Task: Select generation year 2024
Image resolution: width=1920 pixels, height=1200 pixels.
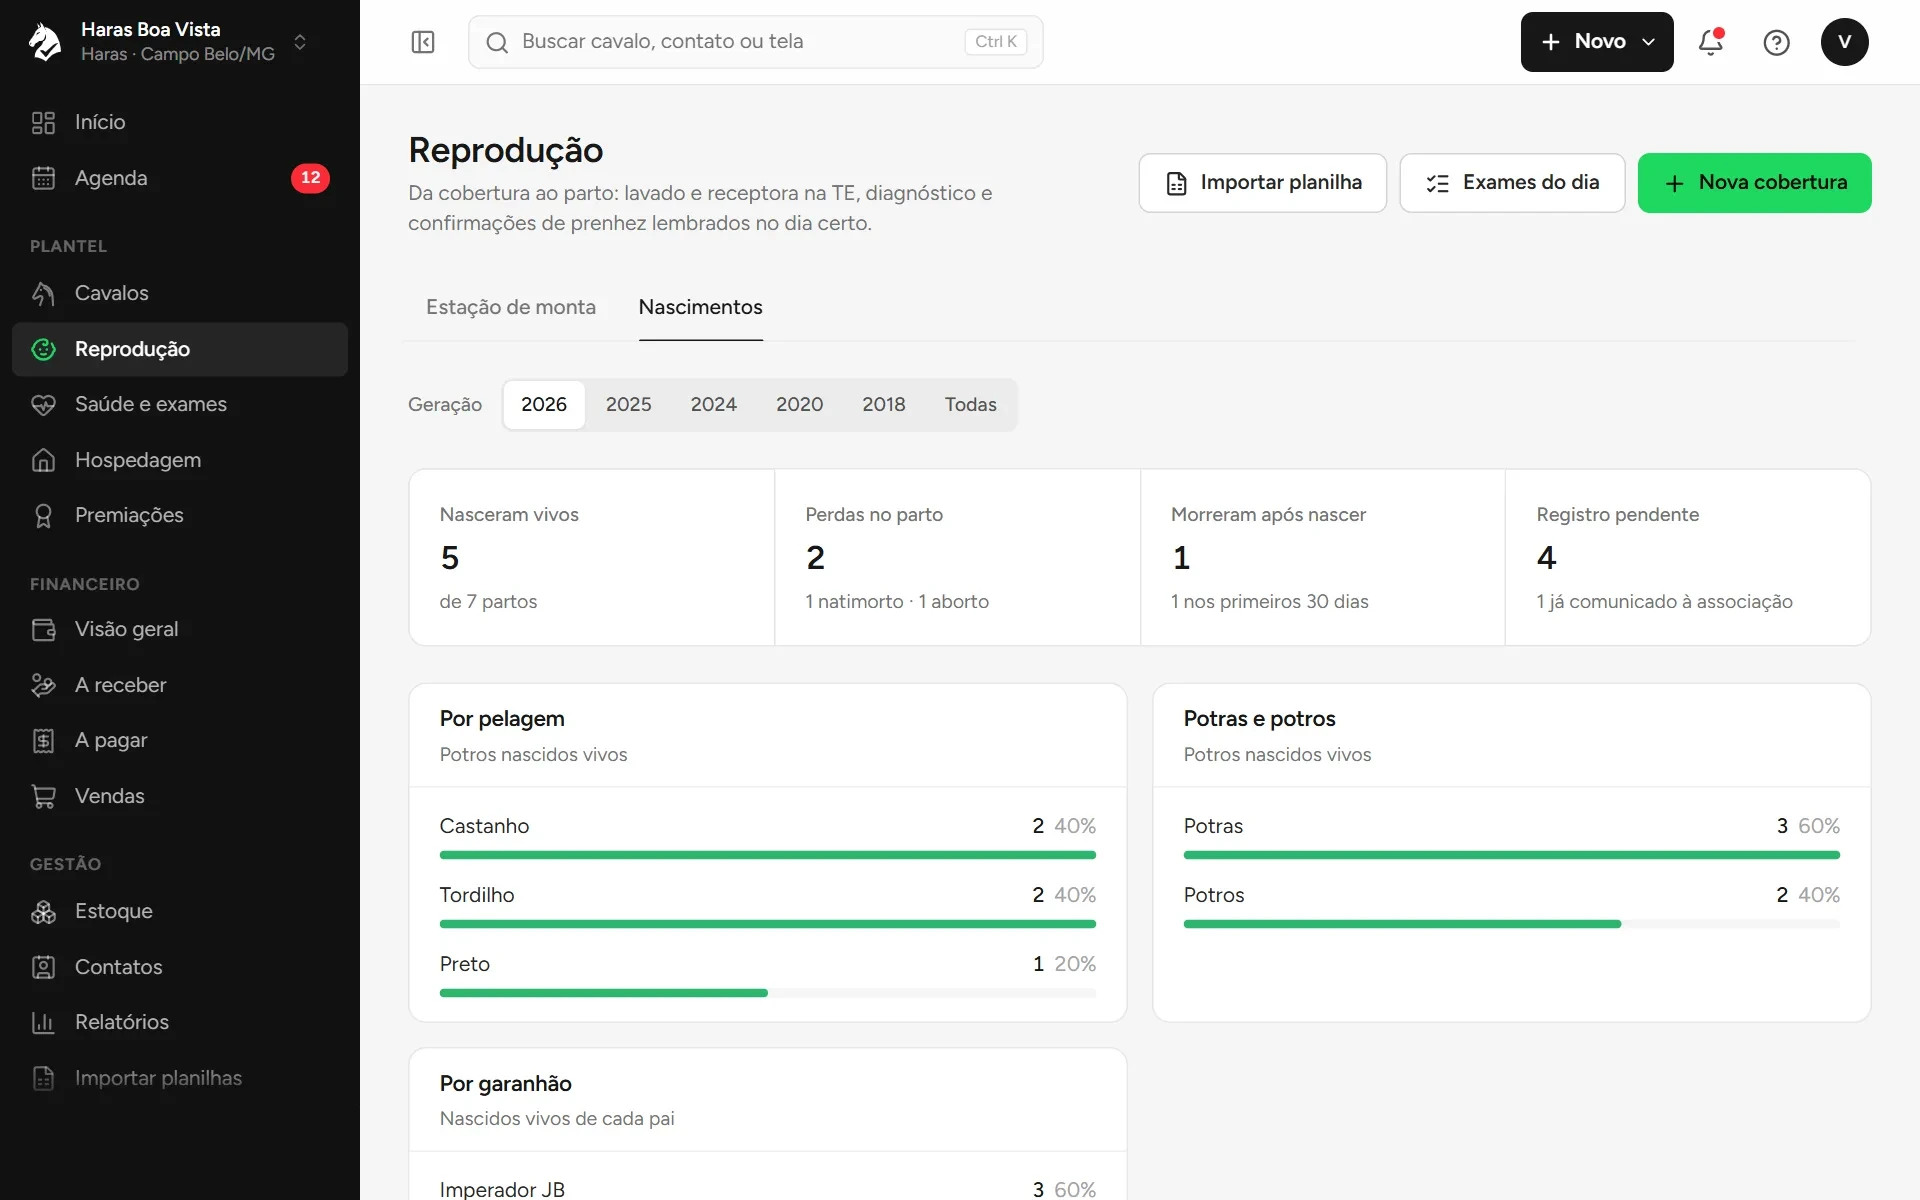Action: click(x=714, y=404)
